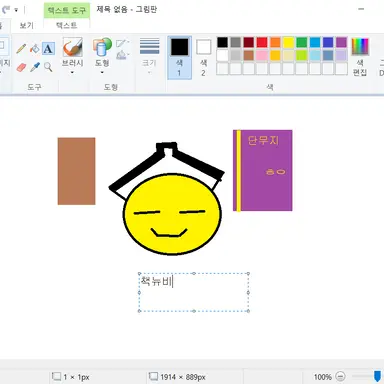Pick the red color swatch
The width and height of the screenshot is (384, 384).
coord(262,42)
